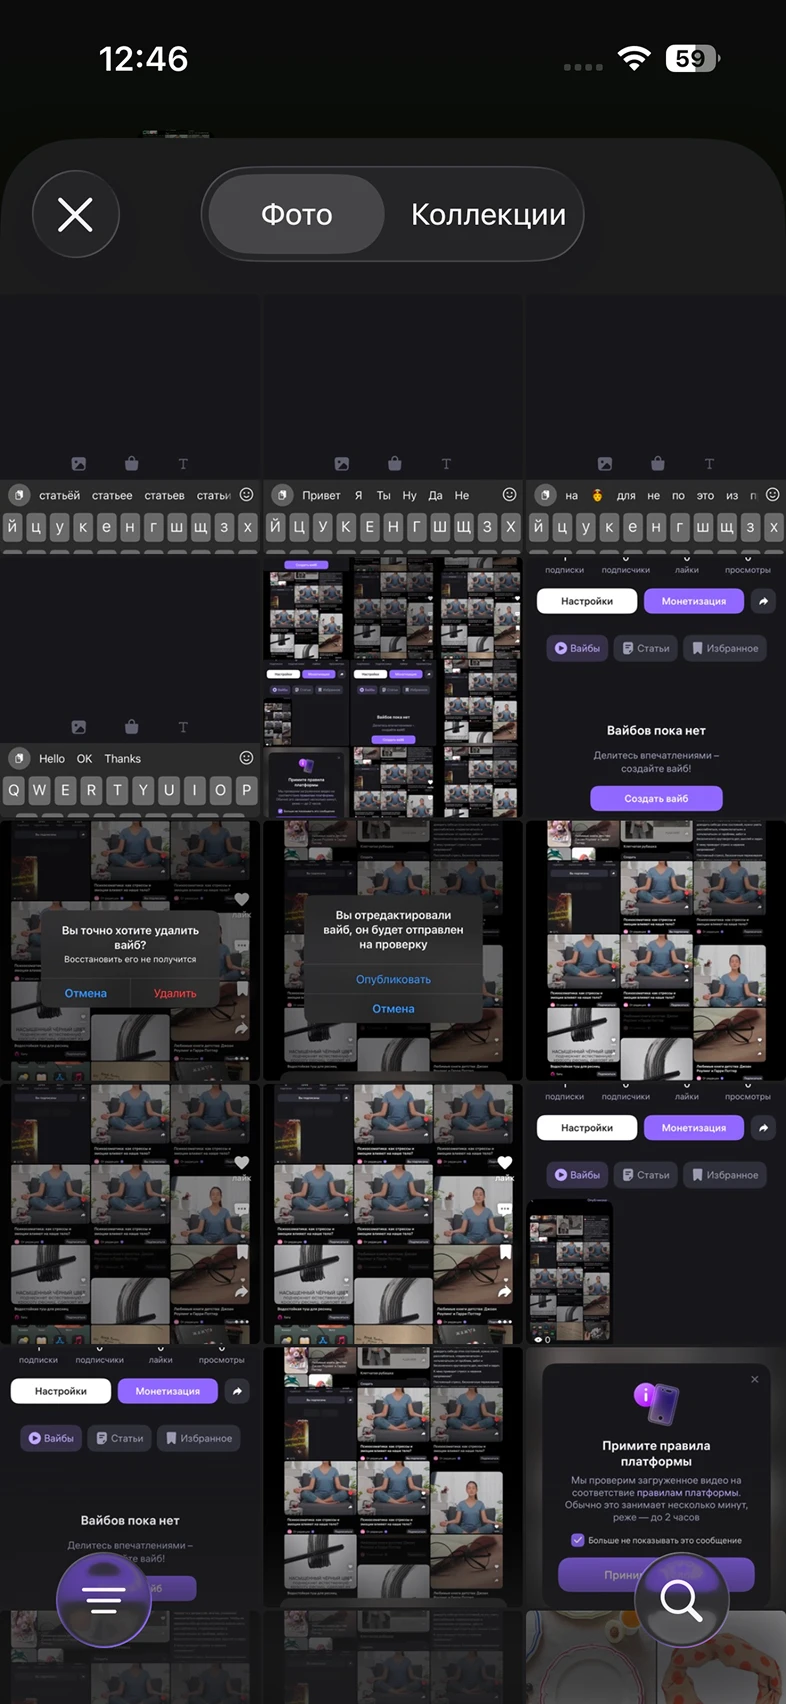The image size is (786, 1704).
Task: Select 'Вы точно хотите удалить вайб?' screenshot
Action: 130,950
